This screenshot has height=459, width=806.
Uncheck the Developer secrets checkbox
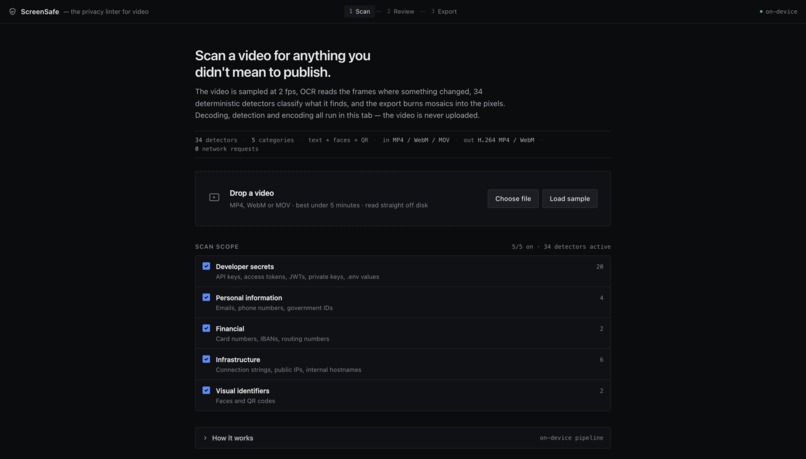[x=206, y=266]
